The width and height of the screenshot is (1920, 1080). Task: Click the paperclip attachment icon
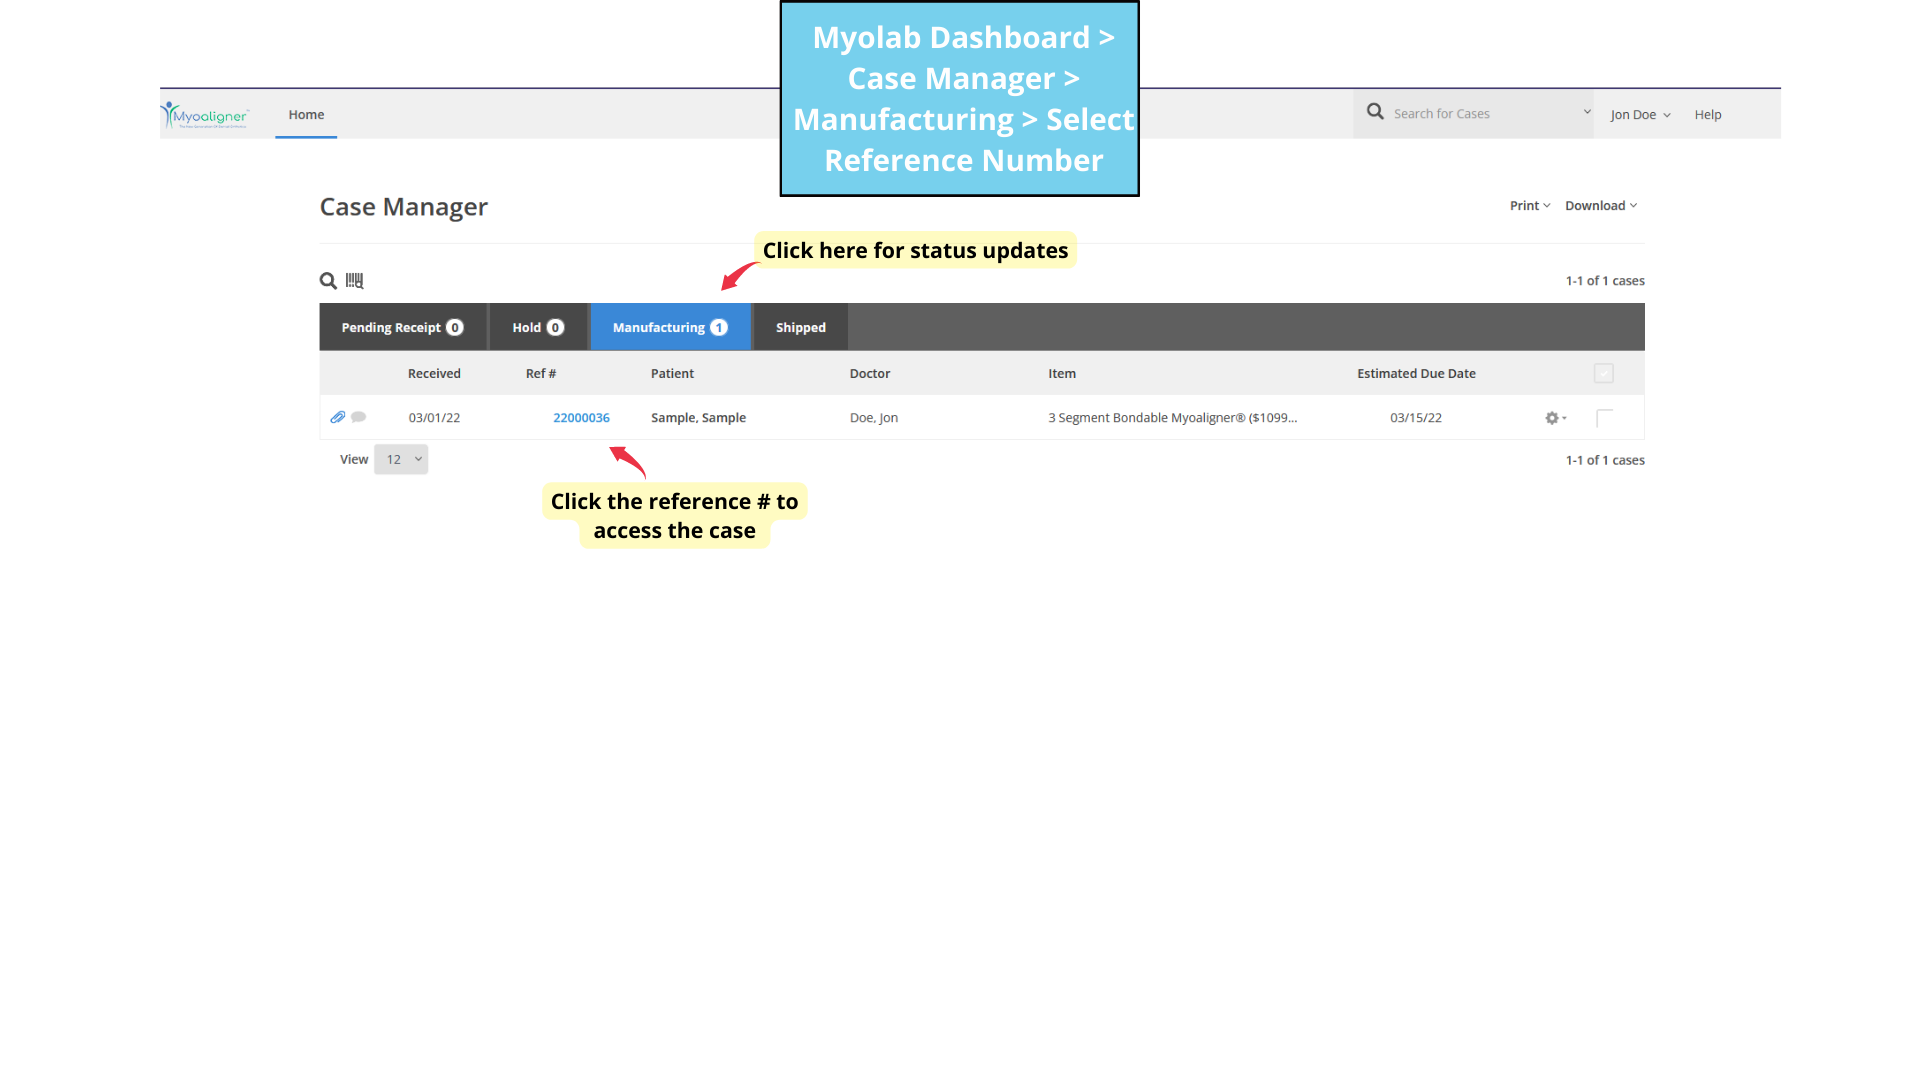[x=338, y=417]
